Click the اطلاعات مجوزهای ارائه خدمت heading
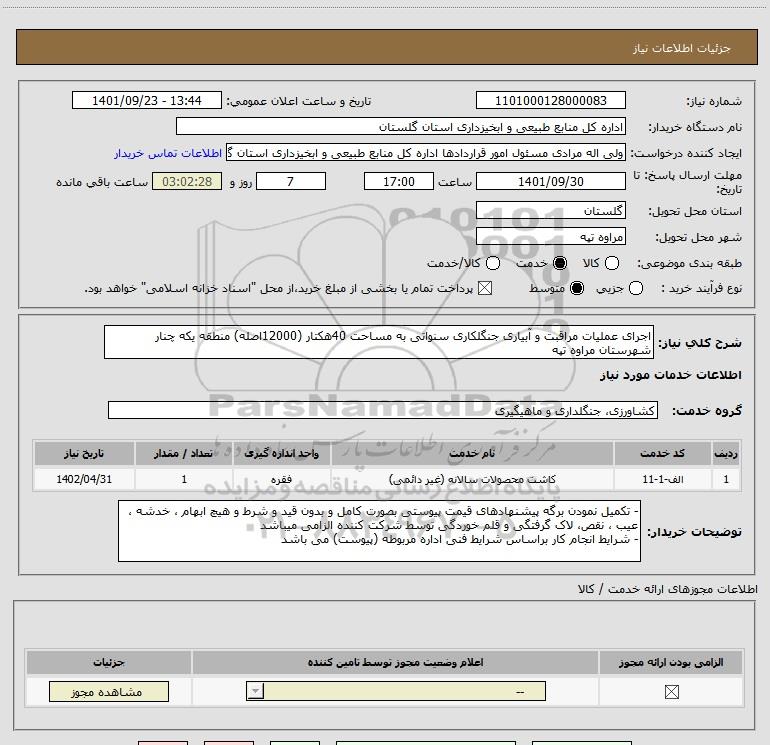Viewport: 770px width, 745px height. (668, 589)
